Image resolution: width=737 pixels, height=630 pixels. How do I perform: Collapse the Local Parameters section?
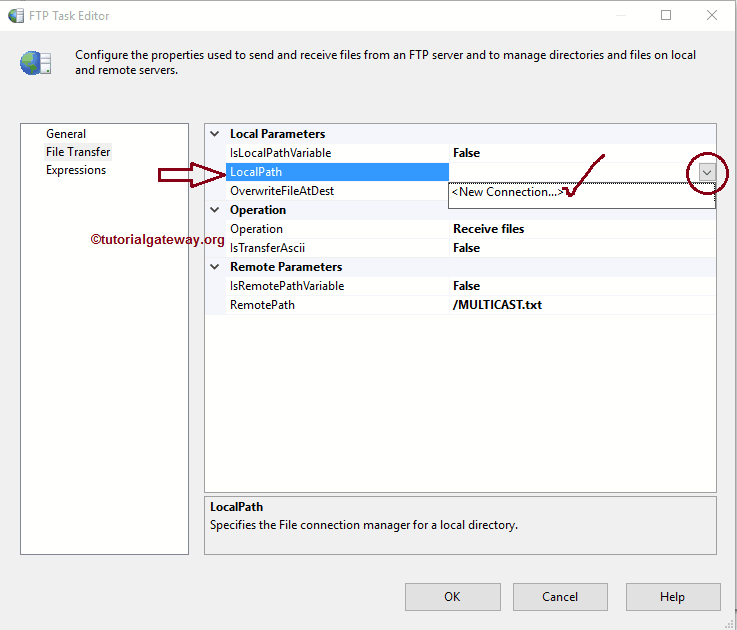coord(214,134)
